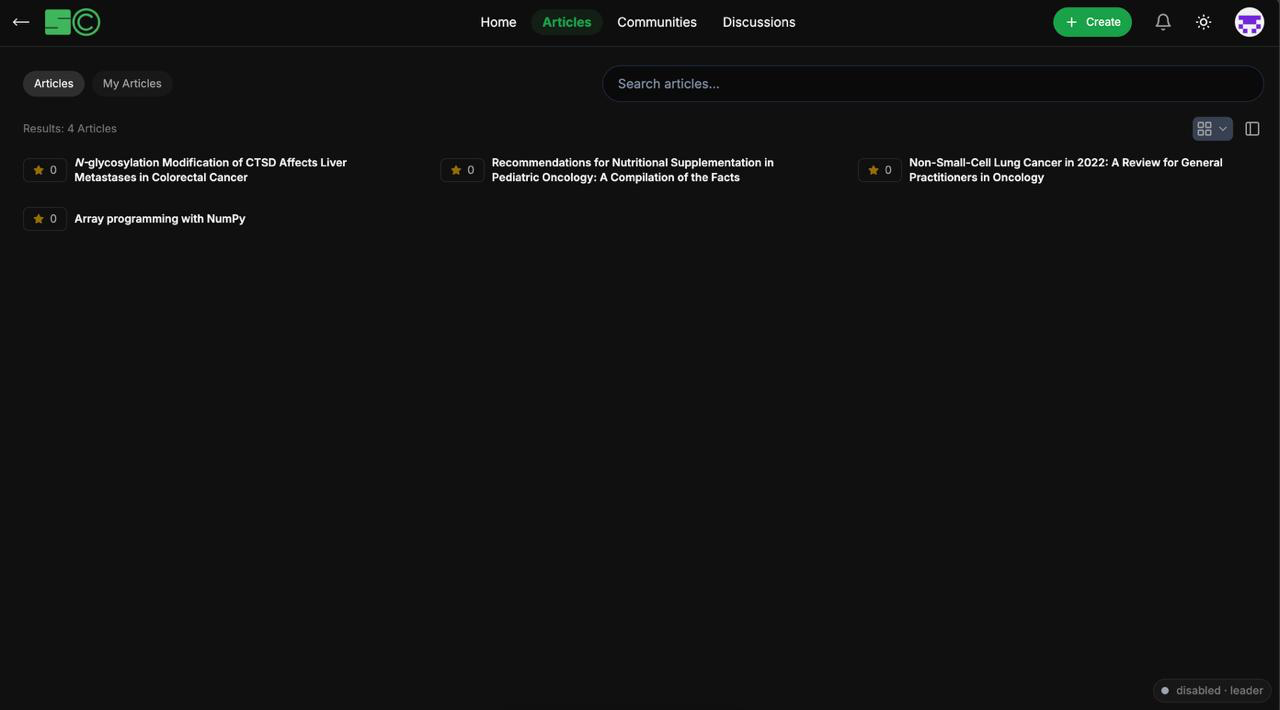Open the user avatar profile menu
This screenshot has width=1280, height=710.
[x=1249, y=22]
